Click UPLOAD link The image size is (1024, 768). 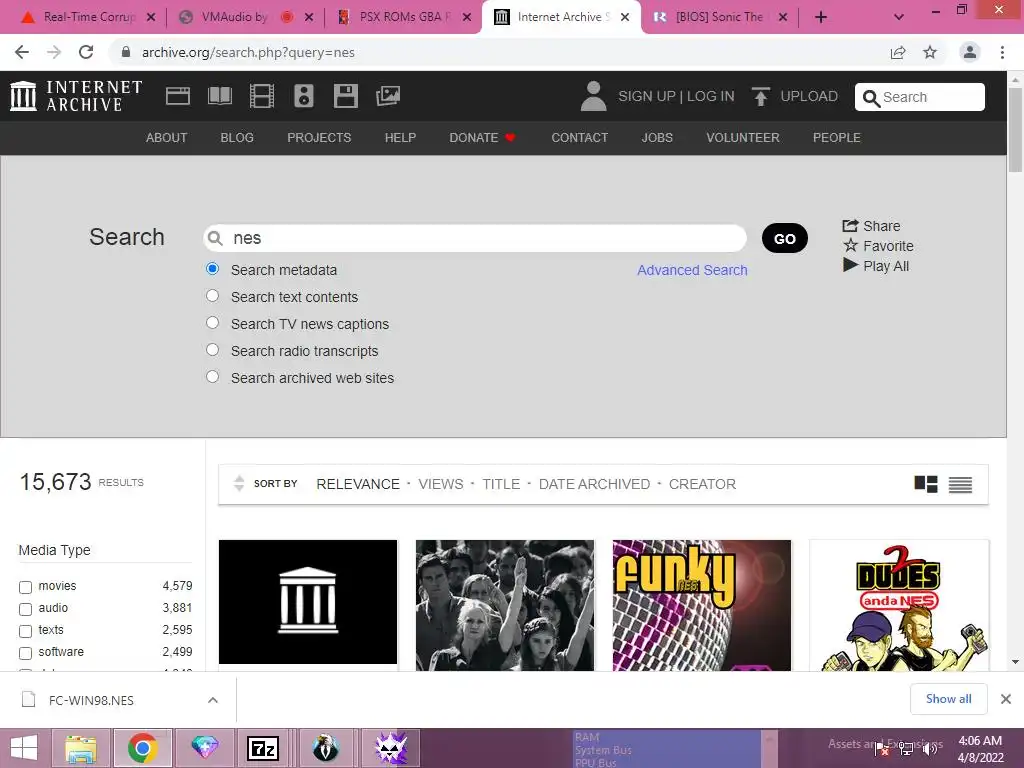[x=809, y=96]
